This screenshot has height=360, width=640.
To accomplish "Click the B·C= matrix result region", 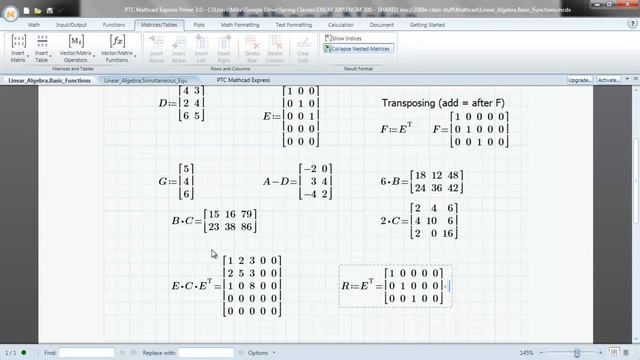I will point(214,220).
